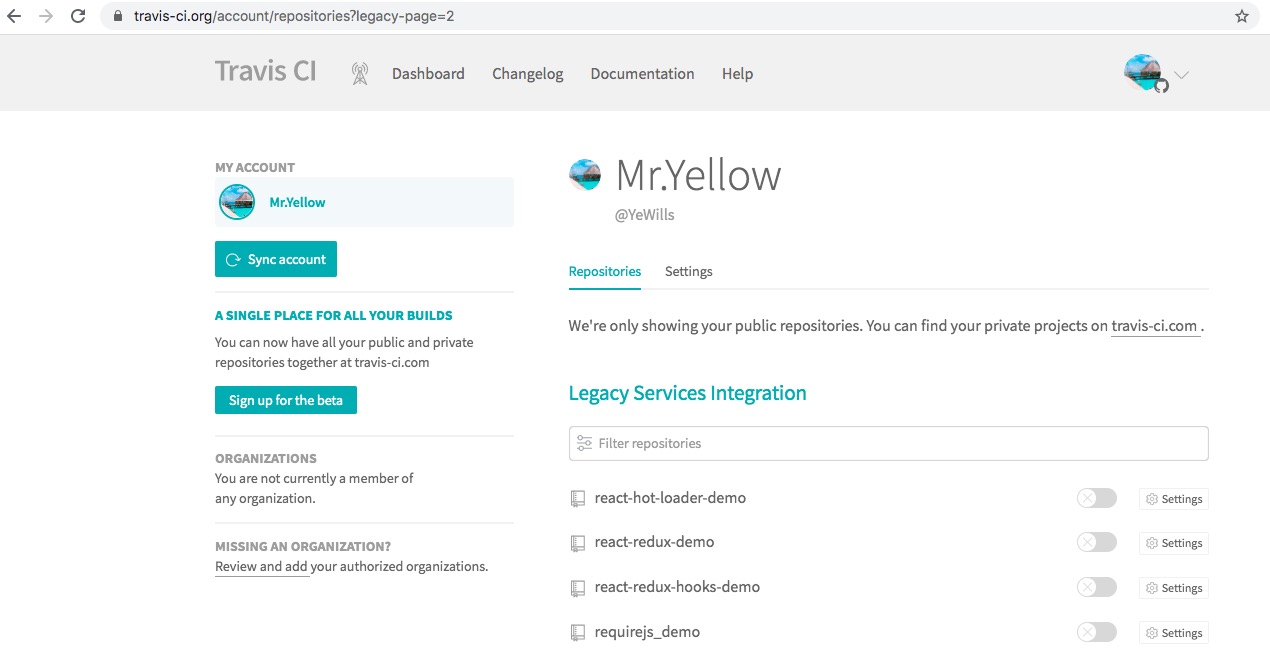Image resolution: width=1270 pixels, height=649 pixels.
Task: Bookmark this page with the star icon
Action: click(x=1242, y=16)
